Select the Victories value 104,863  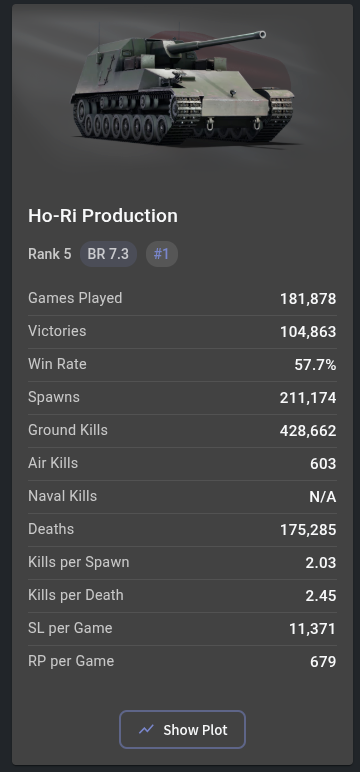(308, 332)
